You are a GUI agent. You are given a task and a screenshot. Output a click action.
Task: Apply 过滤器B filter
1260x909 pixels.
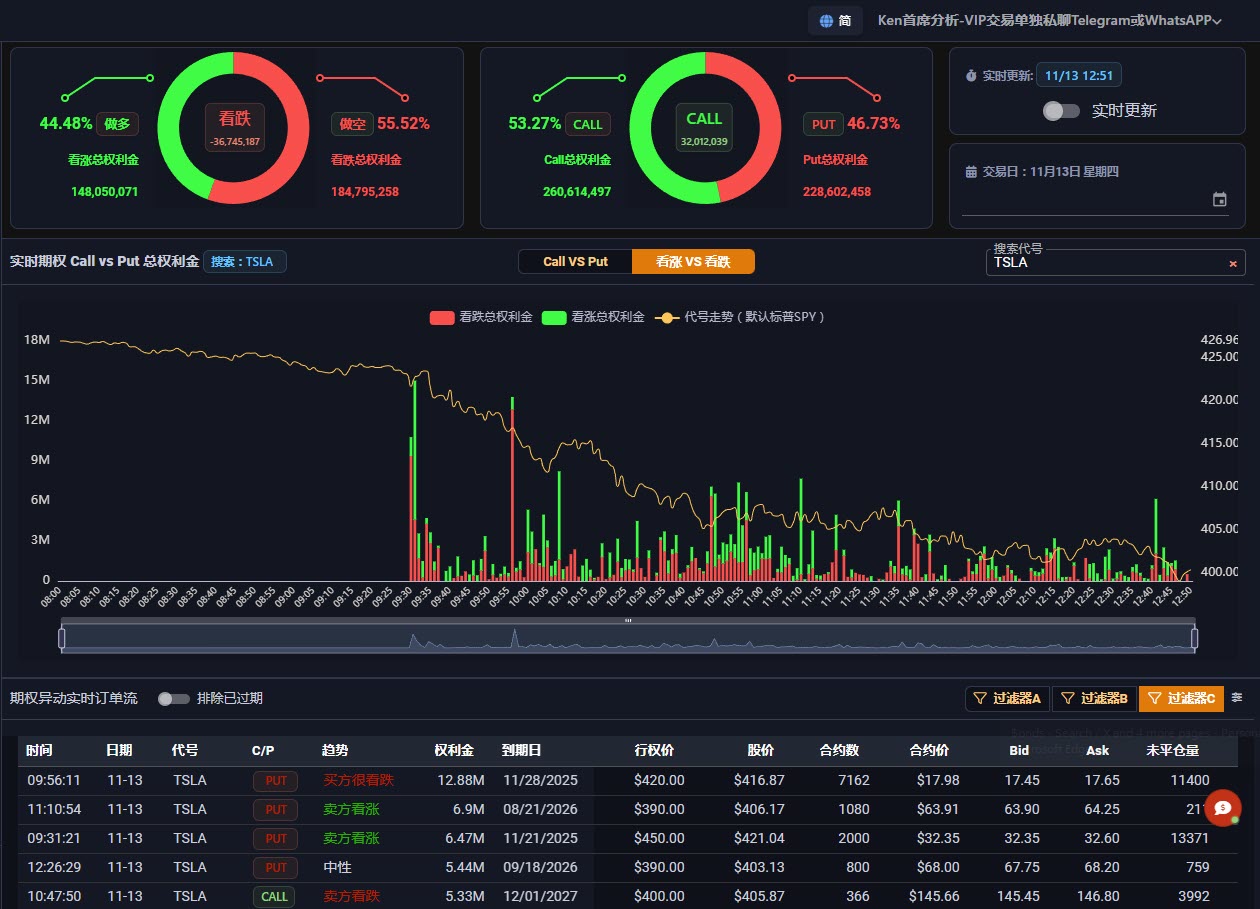[1095, 699]
